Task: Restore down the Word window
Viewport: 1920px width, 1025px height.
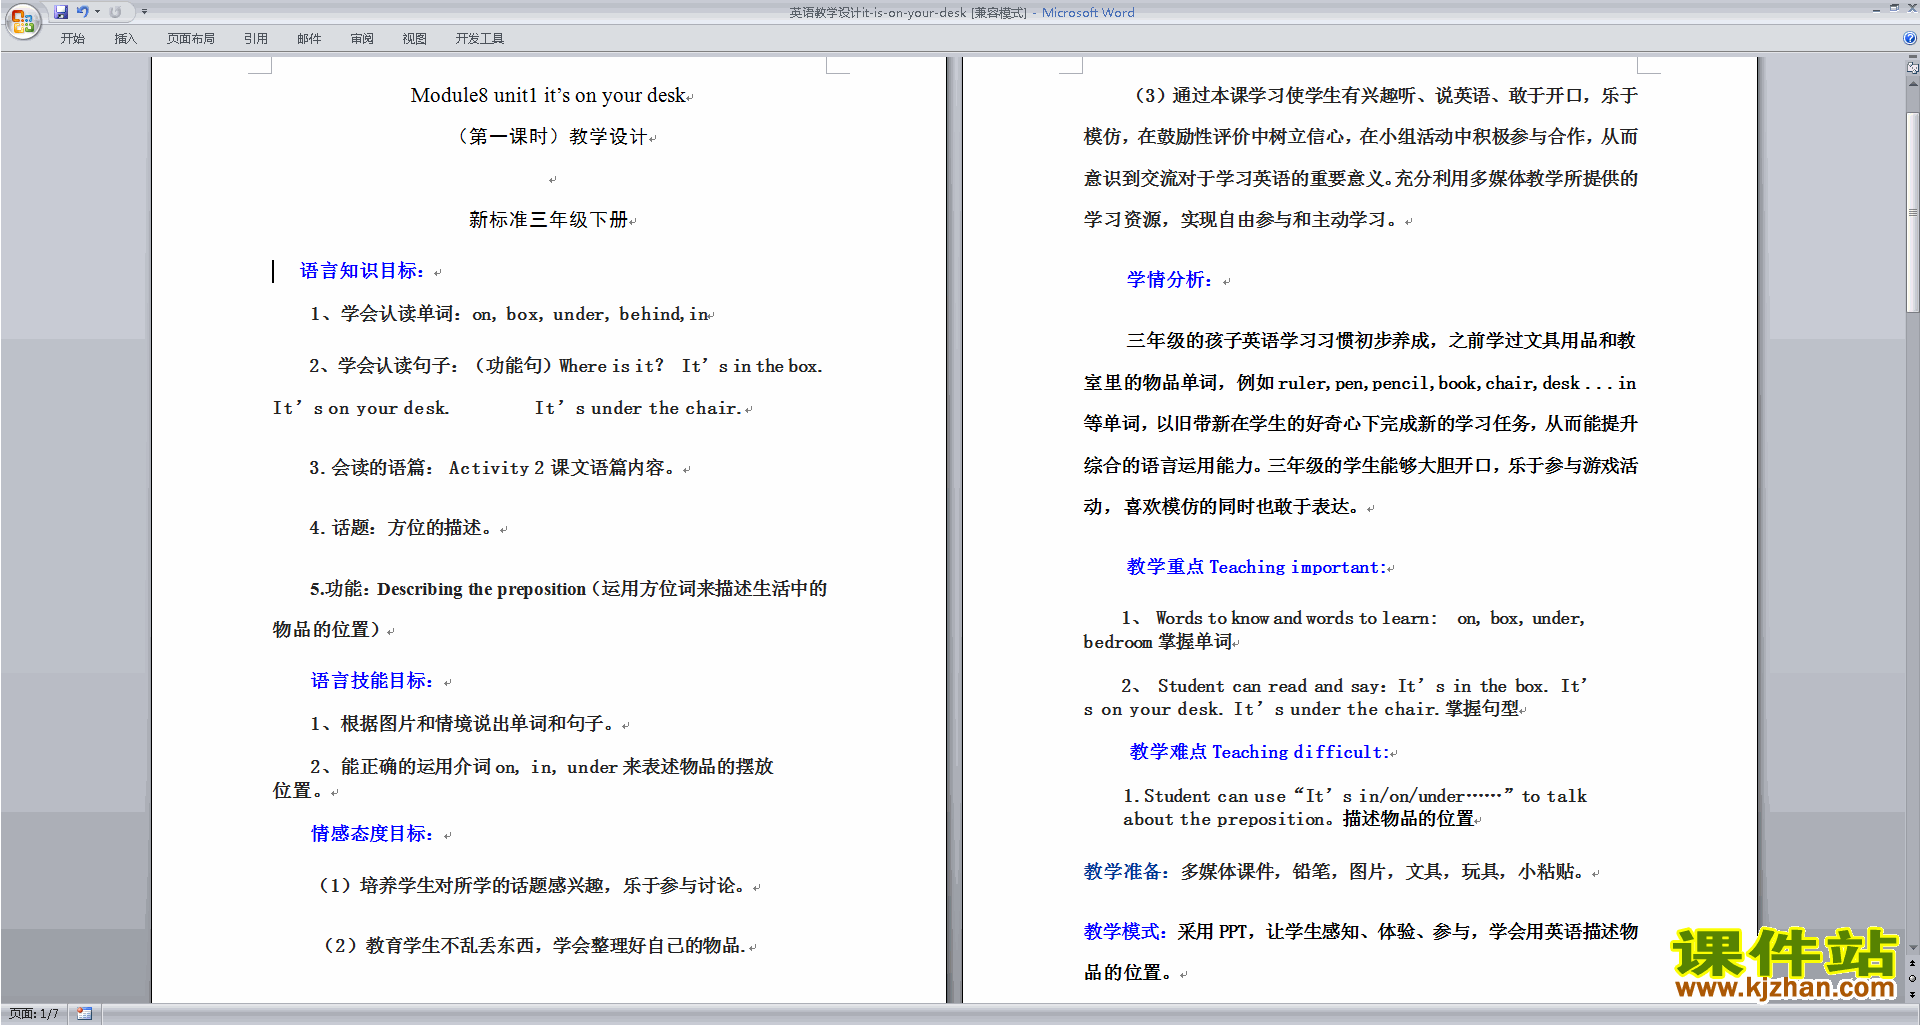Action: tap(1894, 9)
